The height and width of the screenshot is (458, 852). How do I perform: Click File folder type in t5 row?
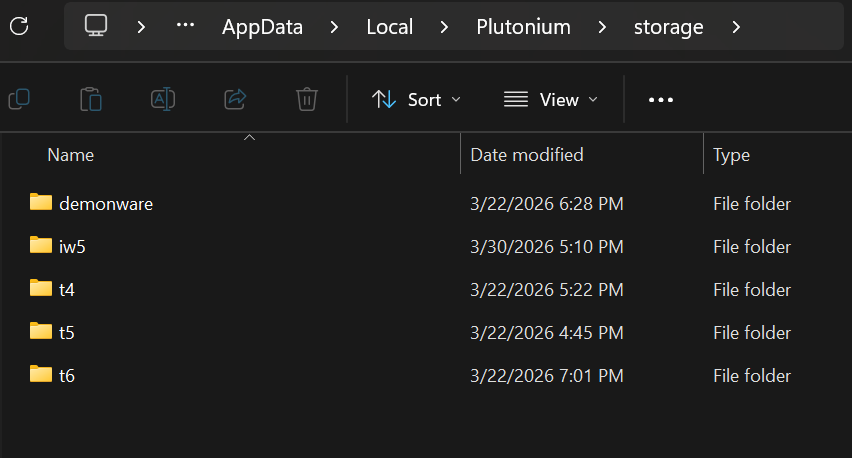tap(752, 332)
